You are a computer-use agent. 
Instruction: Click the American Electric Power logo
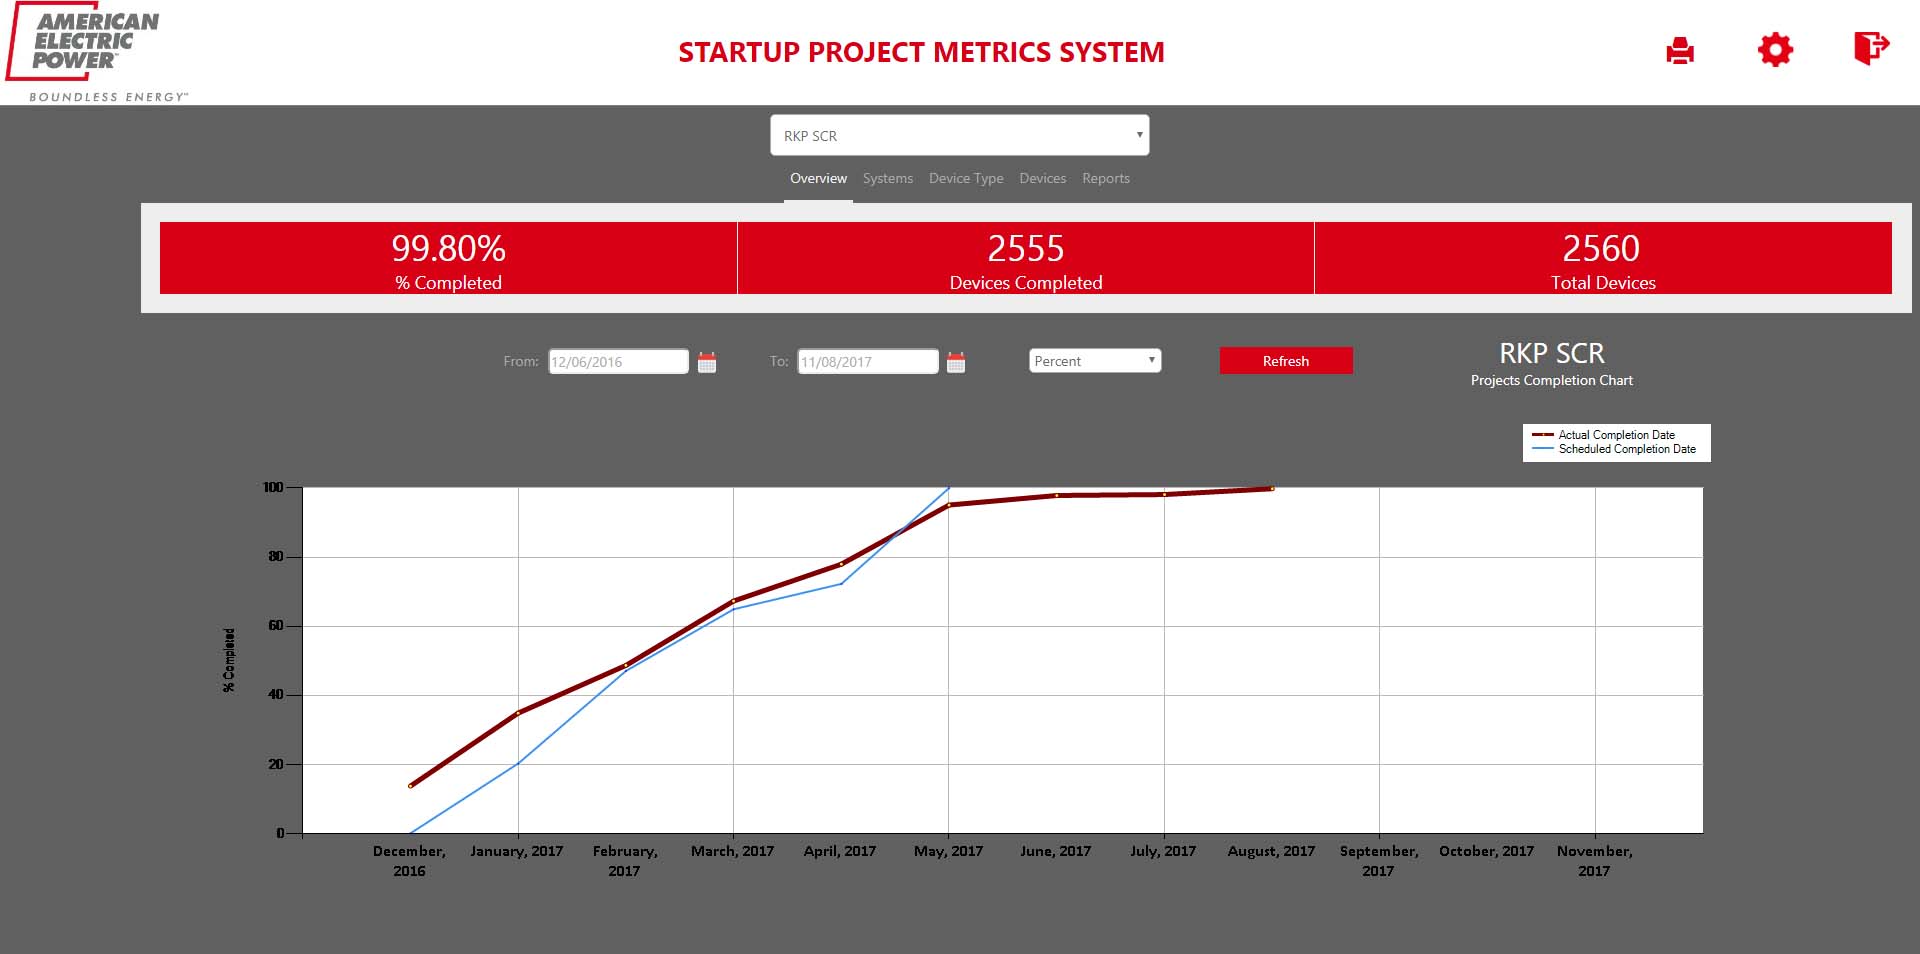(95, 52)
